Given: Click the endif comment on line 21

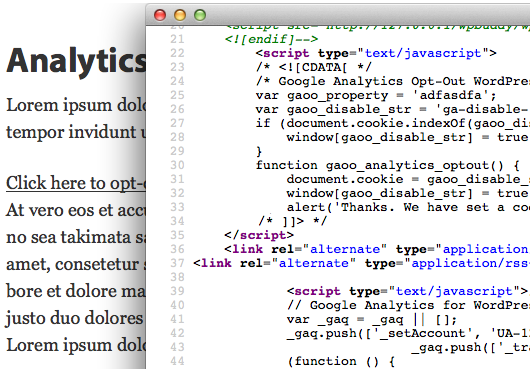Looking at the screenshot, I should click(271, 39).
